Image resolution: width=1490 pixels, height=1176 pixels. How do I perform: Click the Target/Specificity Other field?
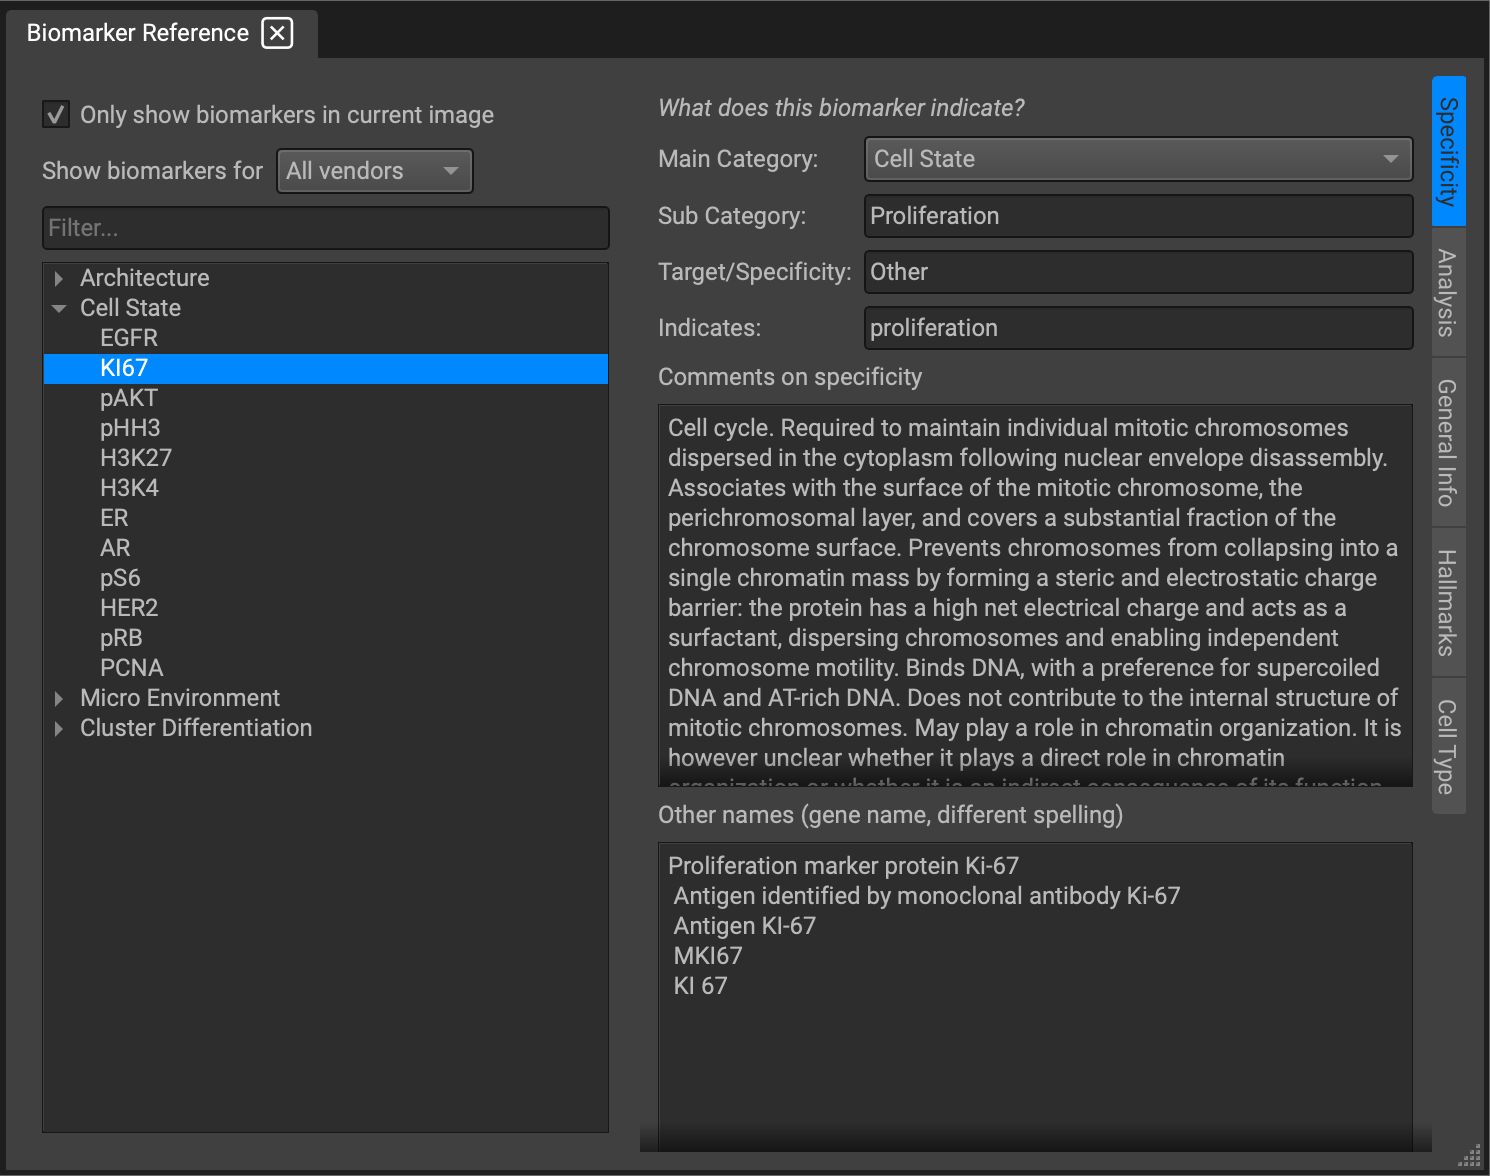pyautogui.click(x=1138, y=272)
